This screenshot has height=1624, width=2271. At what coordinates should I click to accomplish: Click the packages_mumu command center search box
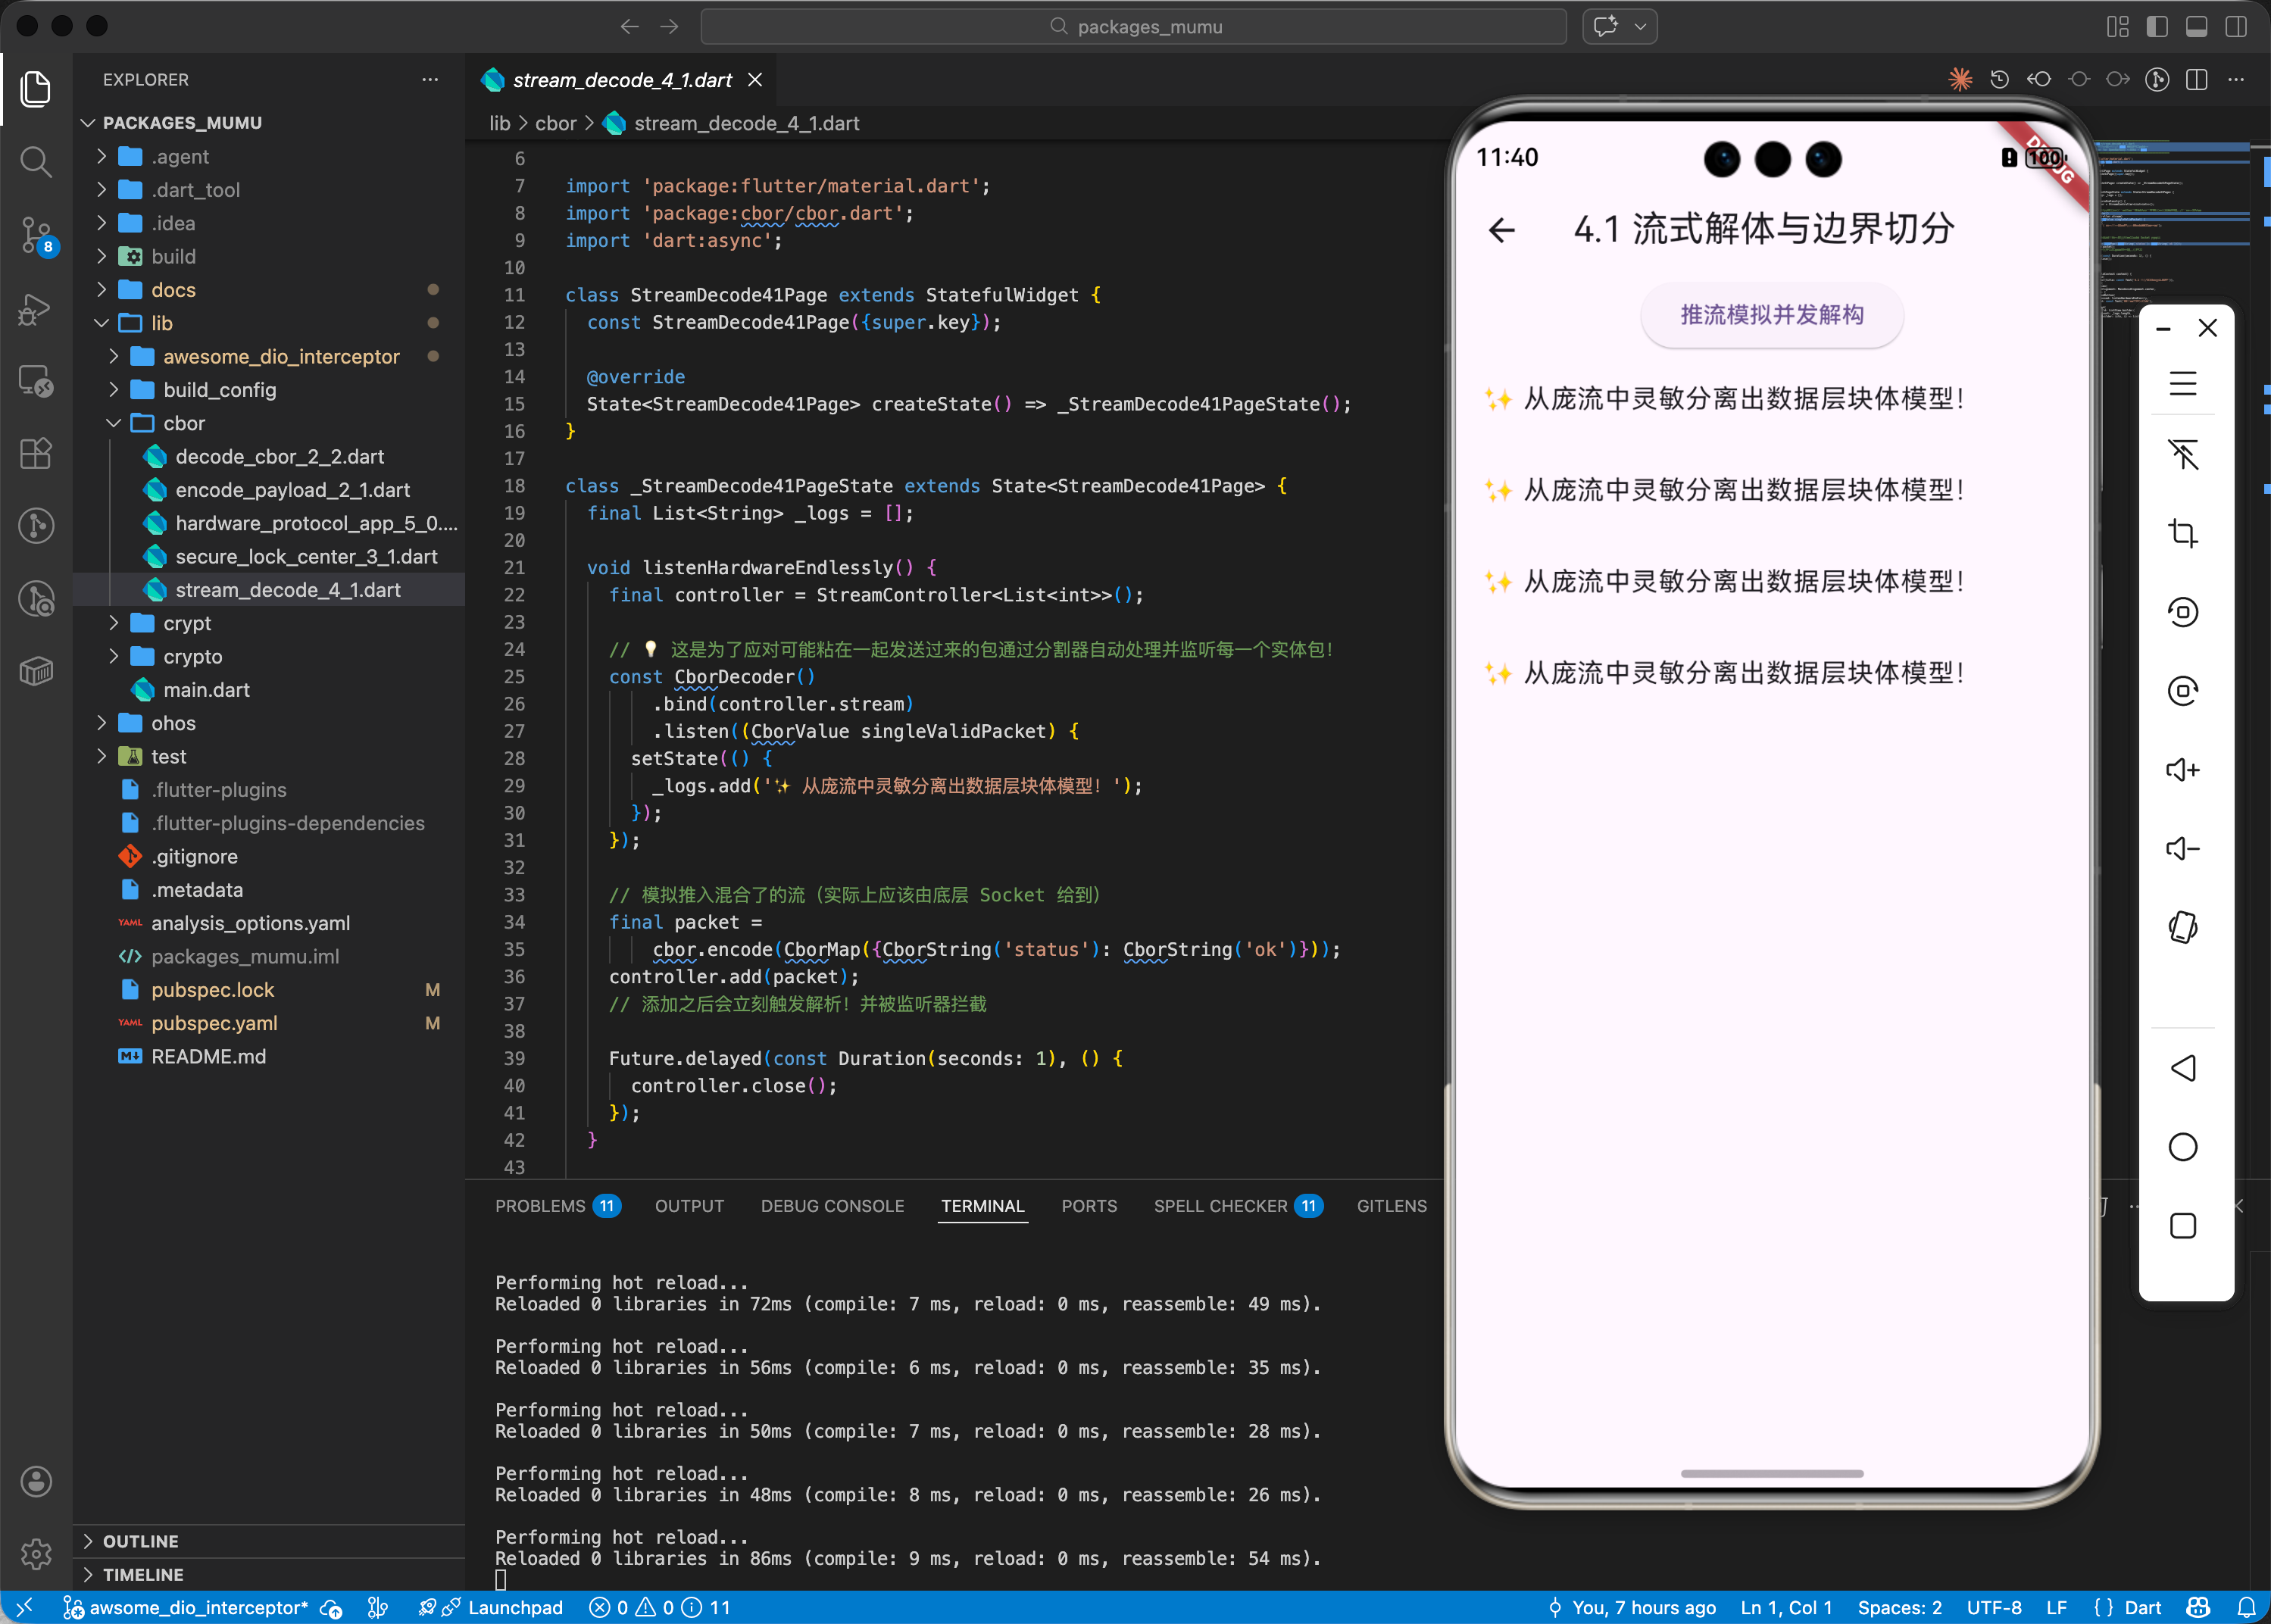[x=1133, y=27]
